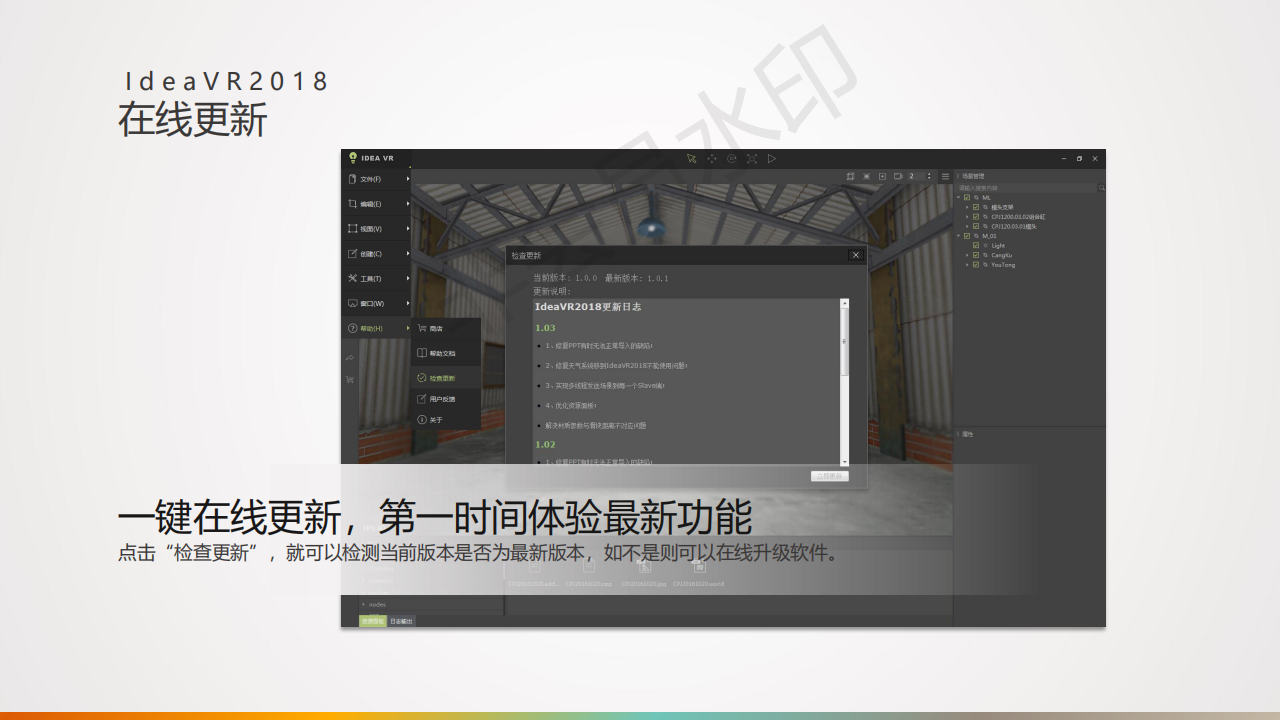Expand the 槽头支架 tree node
1280x720 pixels.
pos(967,207)
